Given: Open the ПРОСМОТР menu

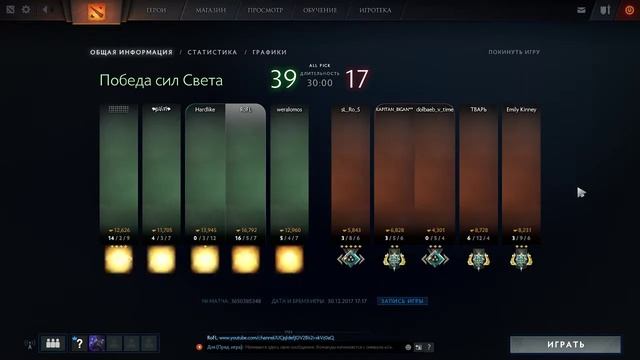Looking at the screenshot, I should click(x=265, y=10).
